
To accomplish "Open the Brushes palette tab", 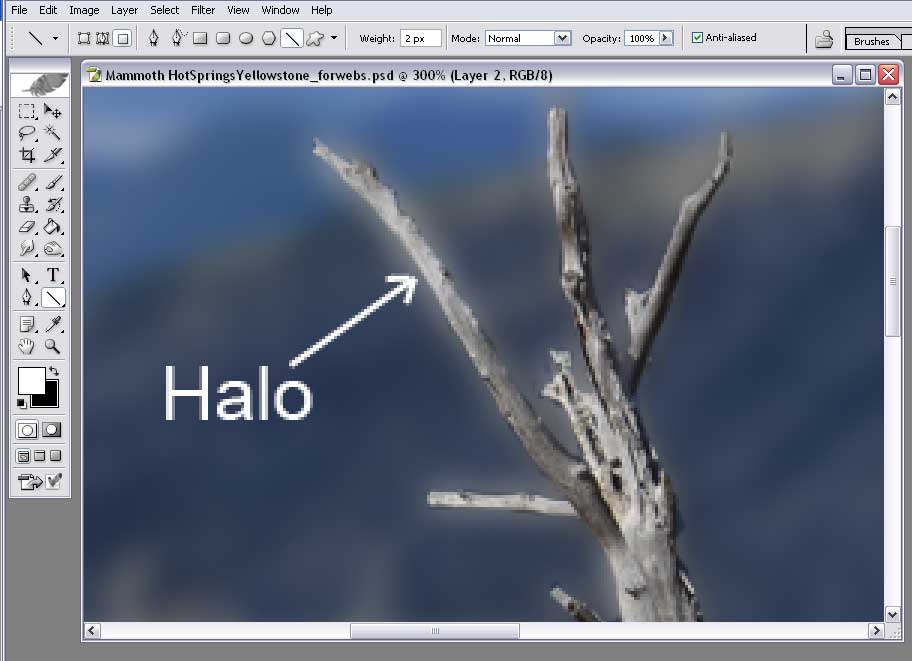I will 872,42.
